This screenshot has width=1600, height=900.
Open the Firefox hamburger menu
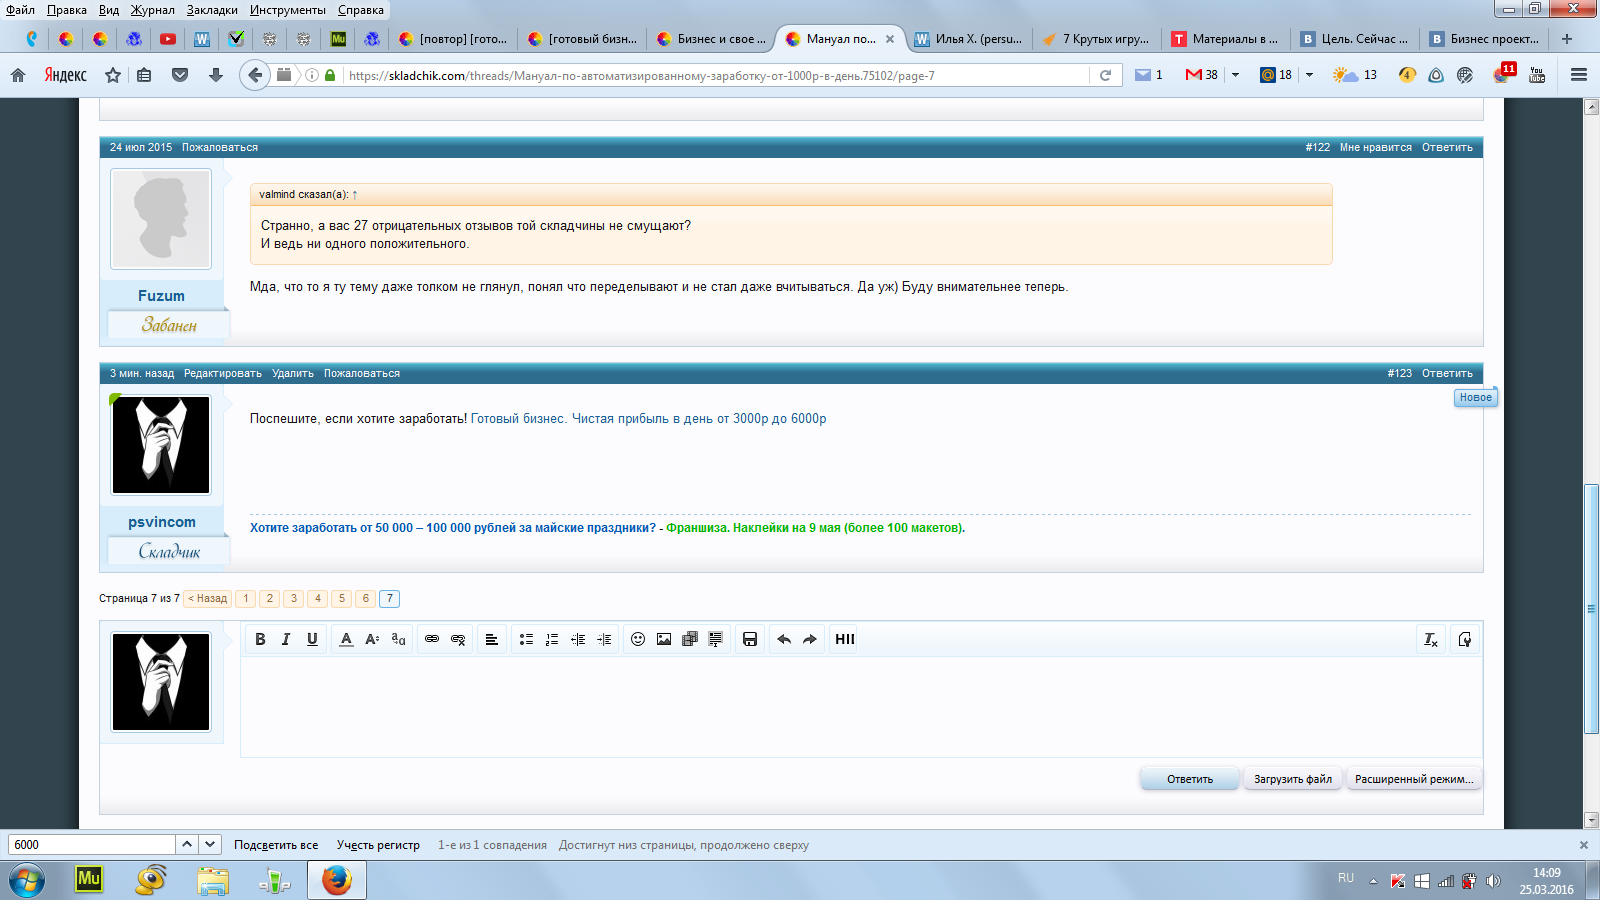(x=1579, y=75)
